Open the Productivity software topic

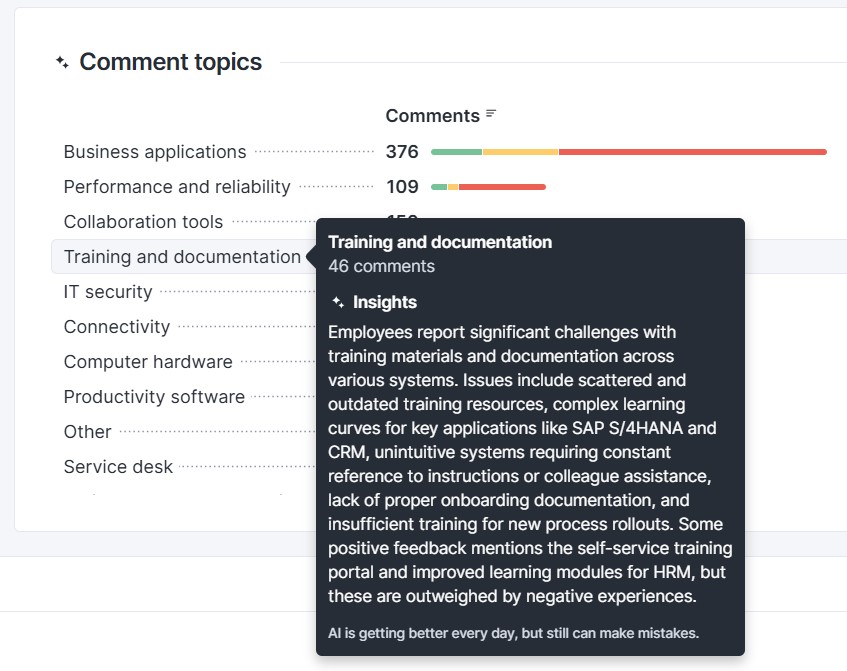coord(154,397)
